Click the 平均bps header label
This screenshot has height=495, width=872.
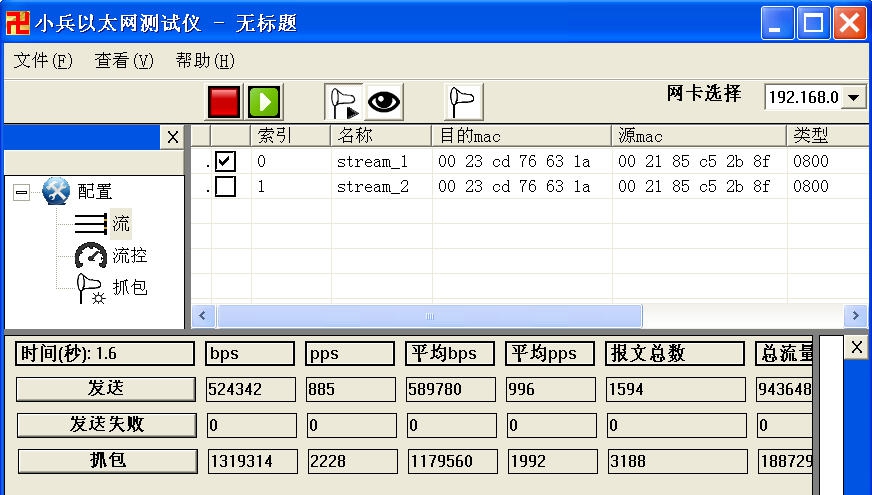click(450, 354)
